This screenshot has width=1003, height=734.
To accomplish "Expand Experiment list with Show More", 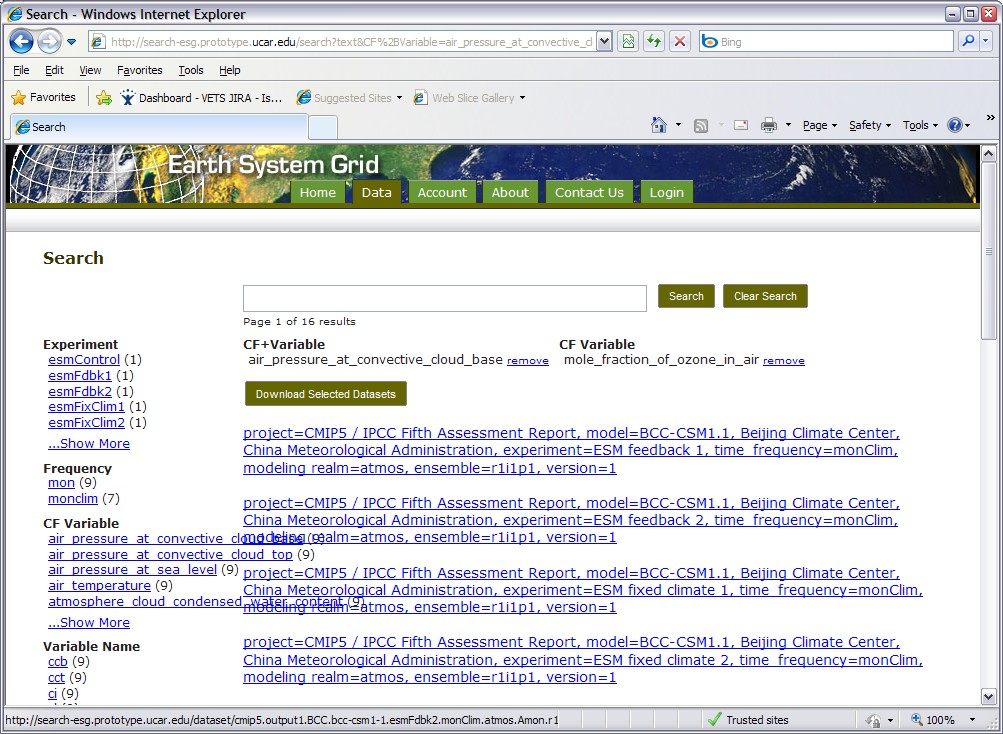I will pos(89,444).
